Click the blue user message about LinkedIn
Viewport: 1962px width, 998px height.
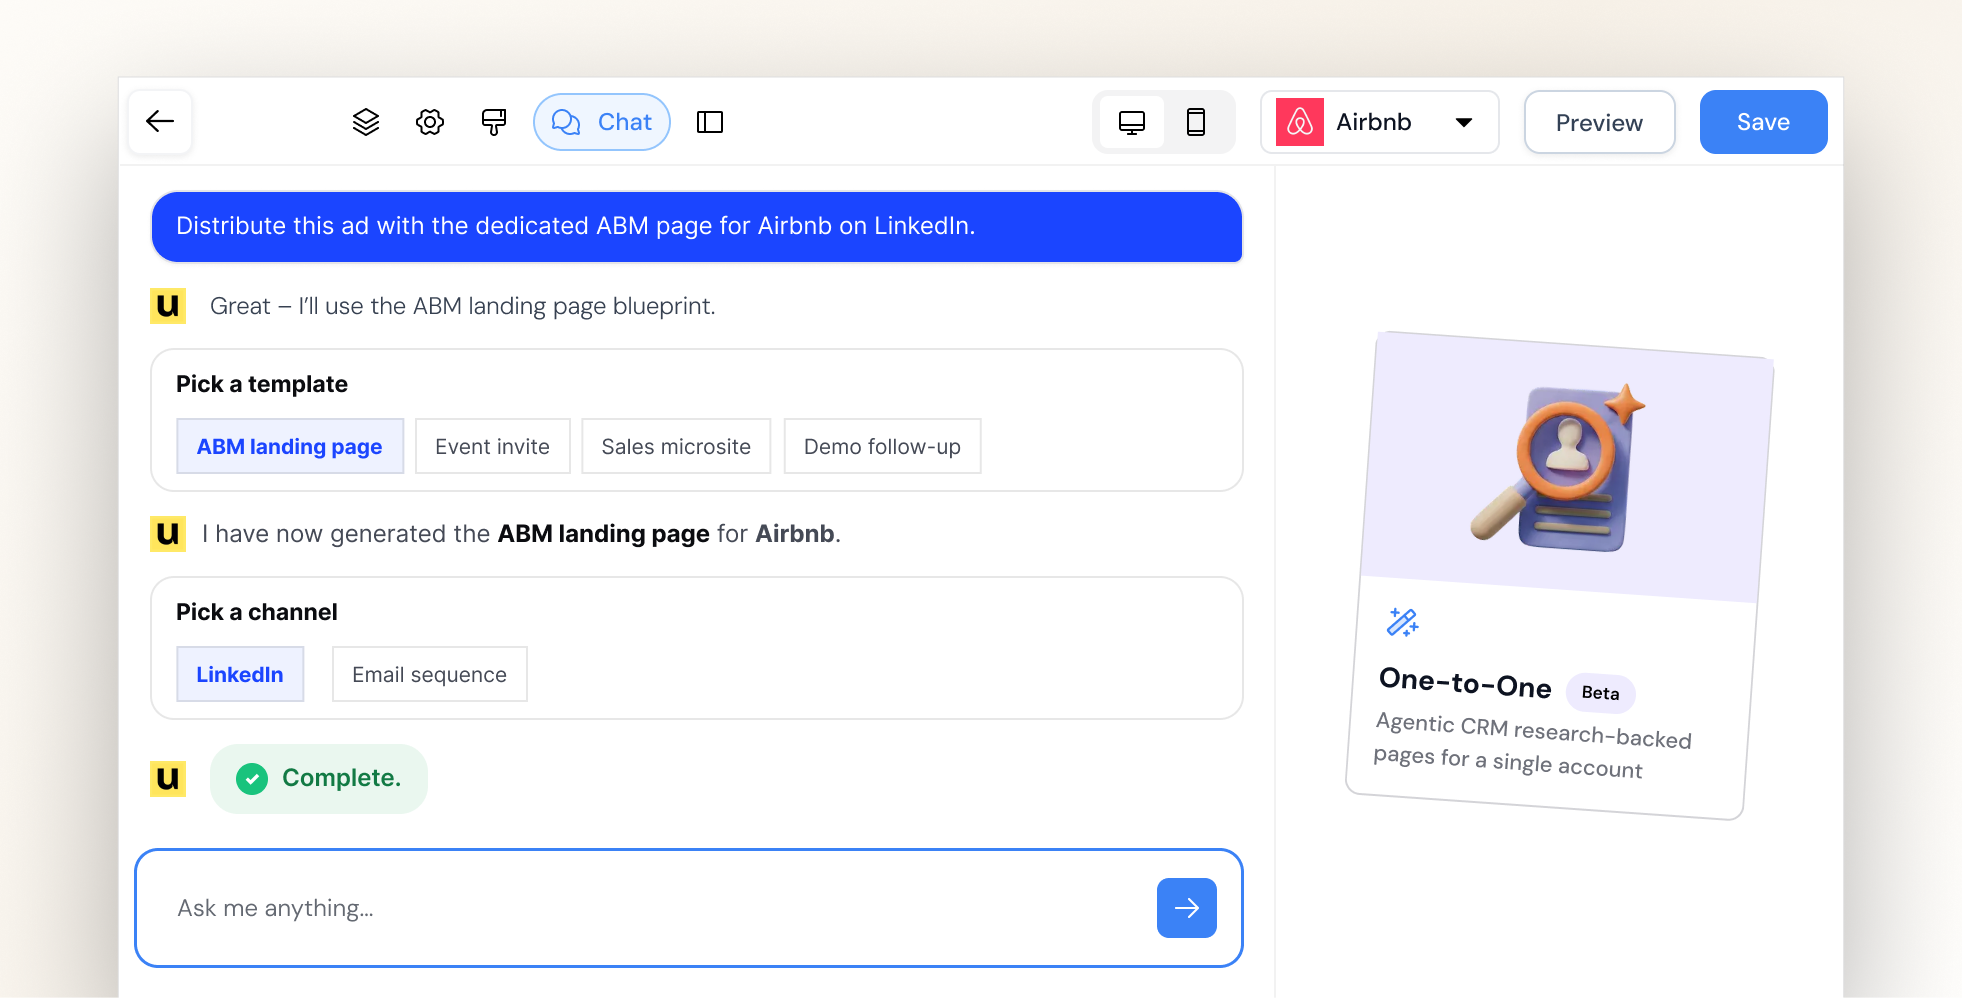697,226
